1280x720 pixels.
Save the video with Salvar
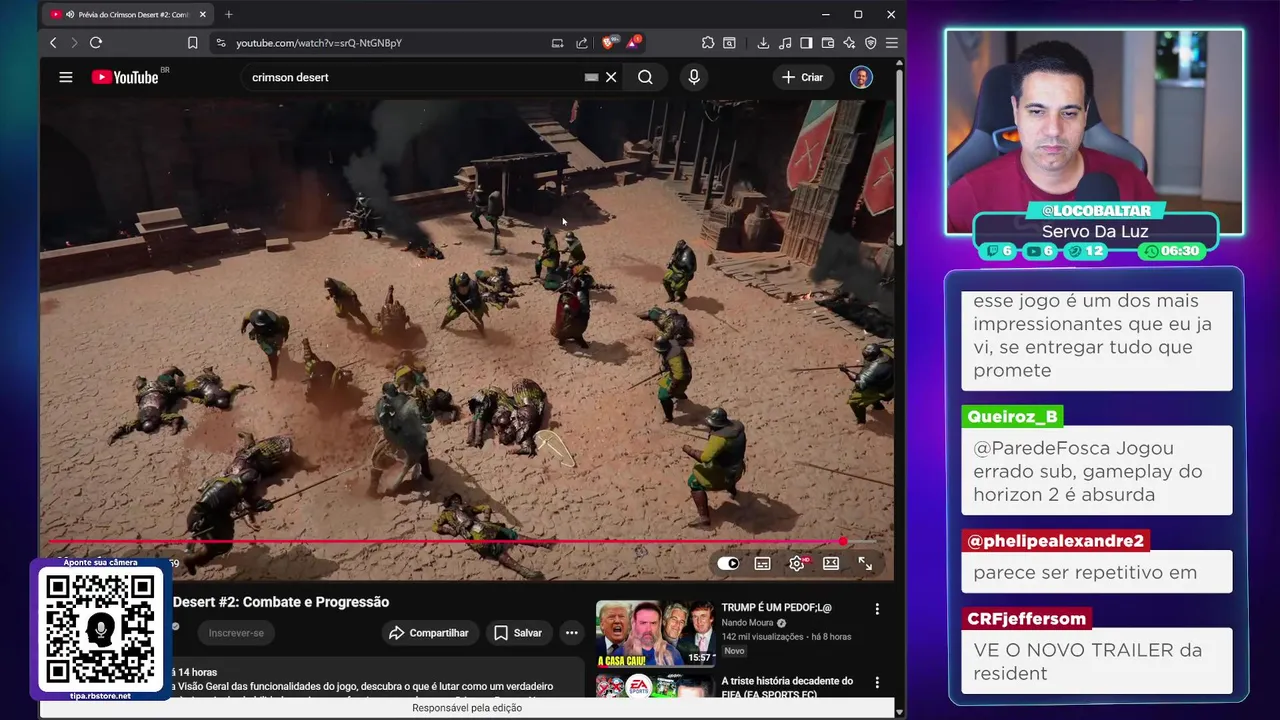click(518, 633)
